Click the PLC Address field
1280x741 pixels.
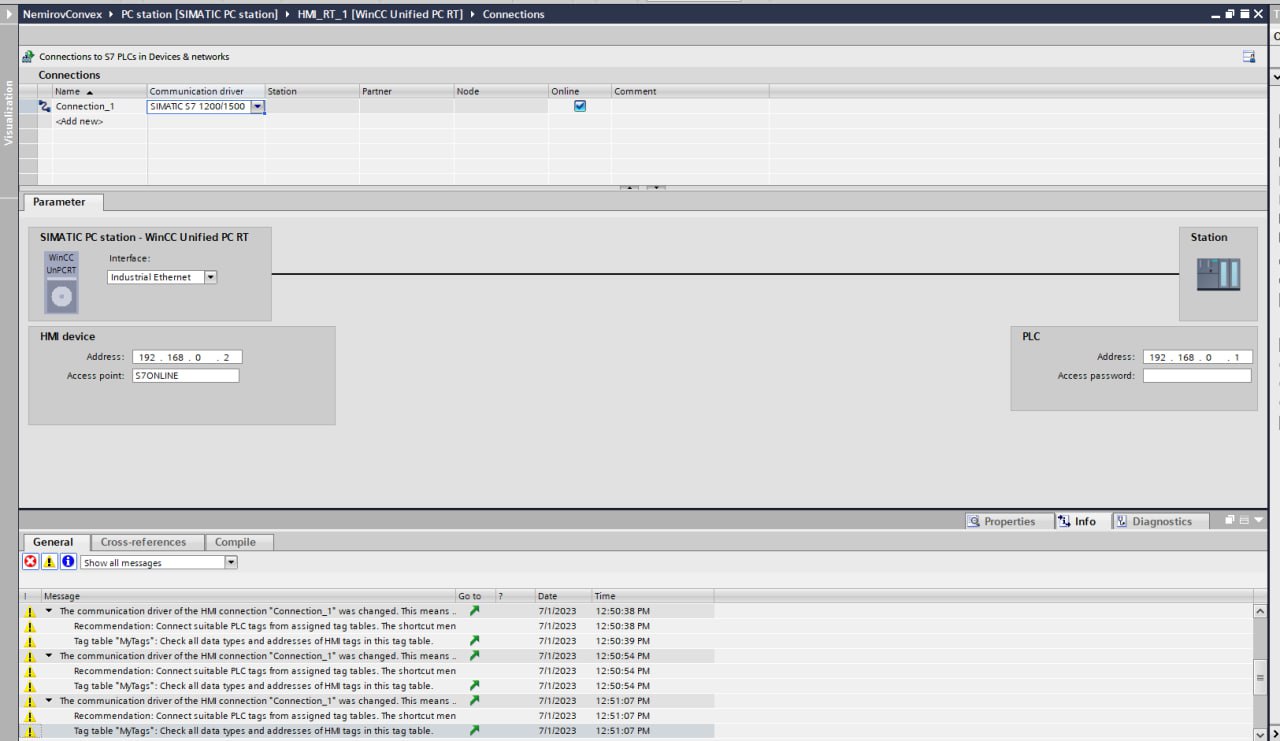1197,357
